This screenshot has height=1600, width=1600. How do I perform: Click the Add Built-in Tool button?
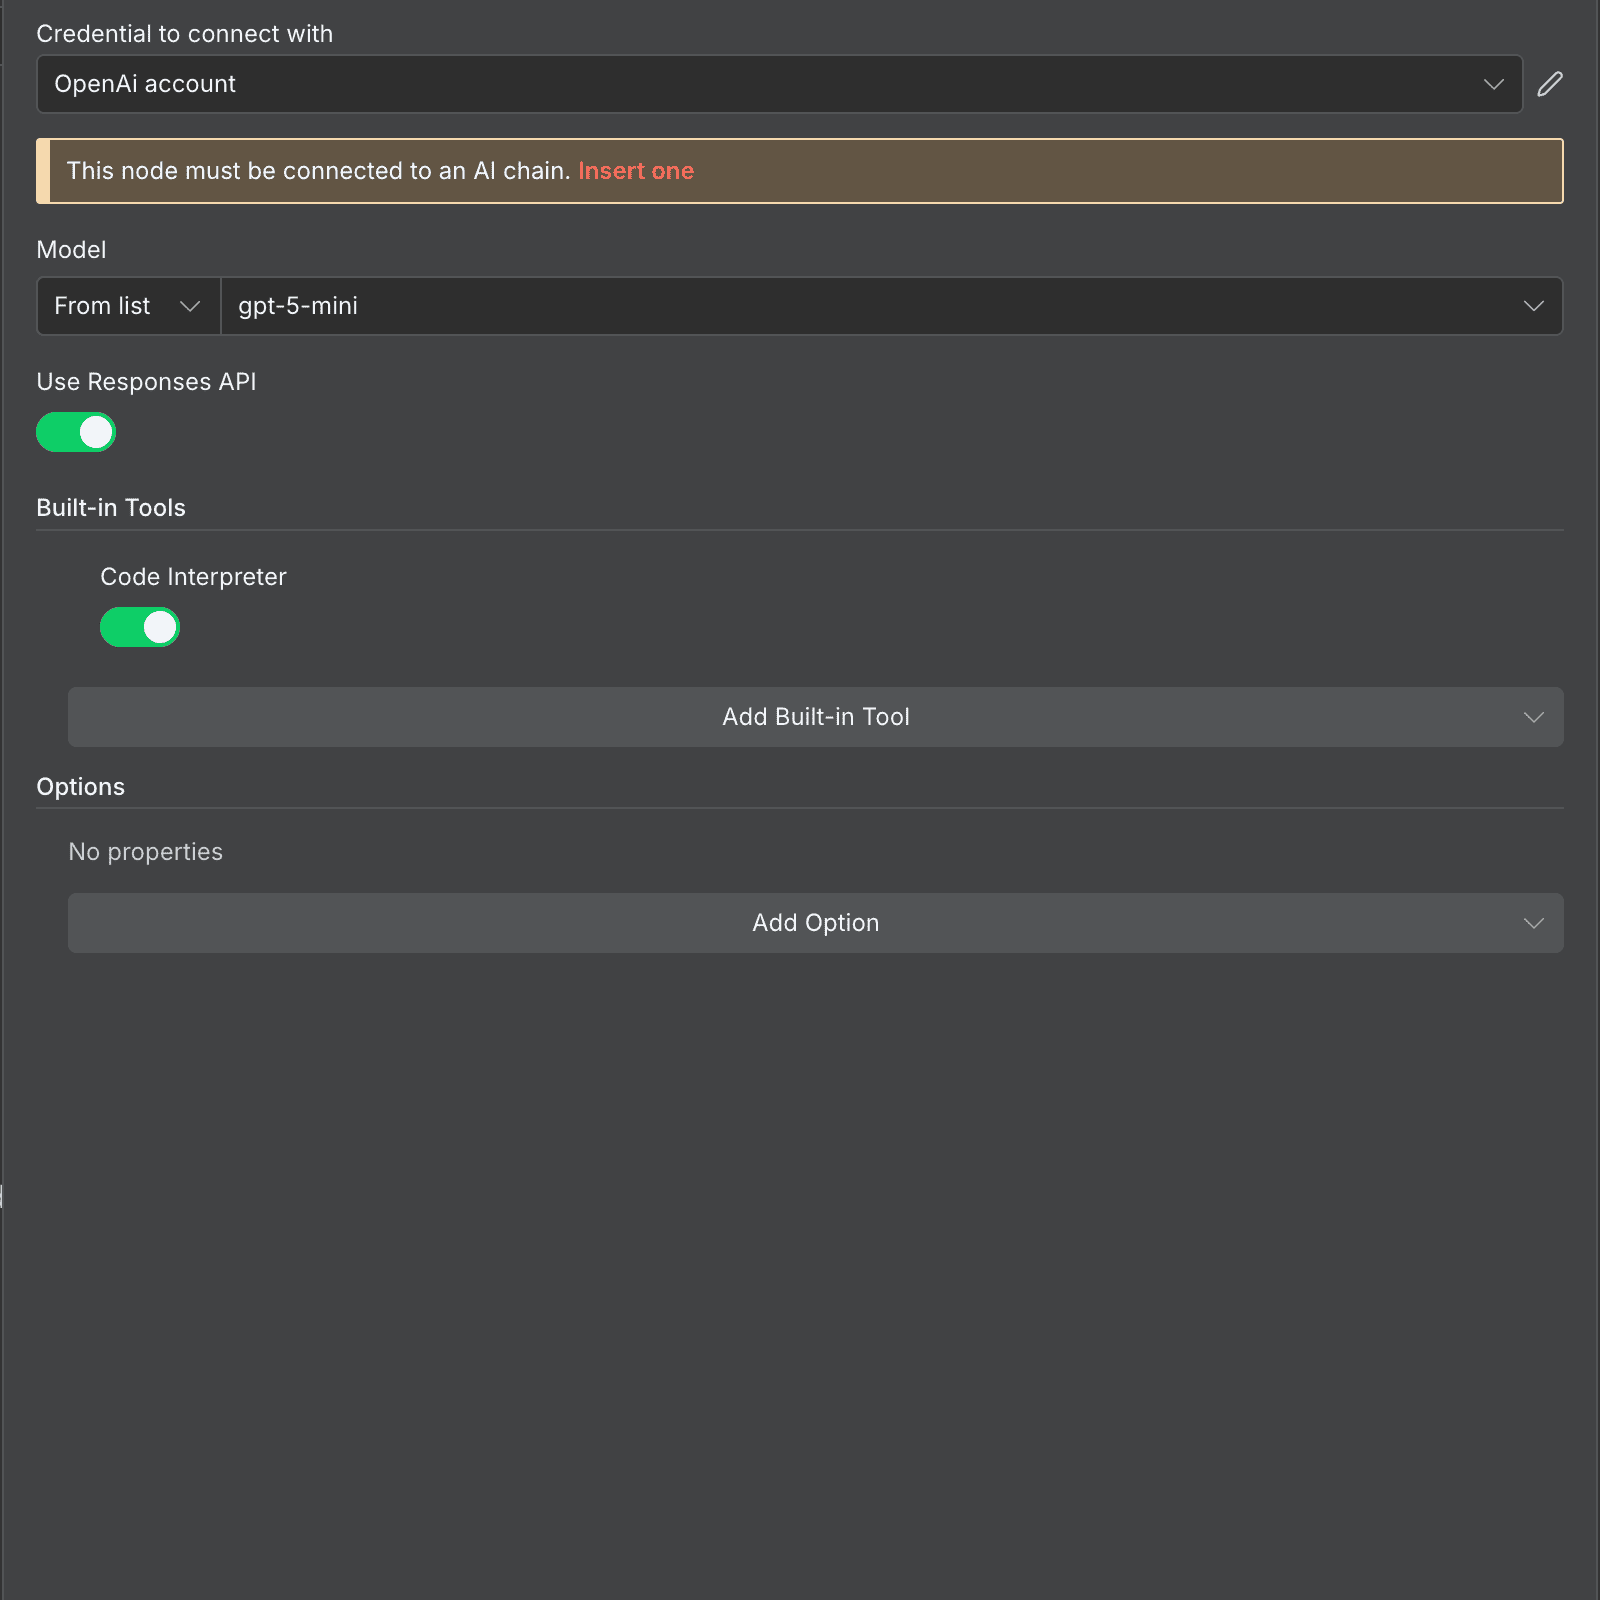click(x=815, y=717)
